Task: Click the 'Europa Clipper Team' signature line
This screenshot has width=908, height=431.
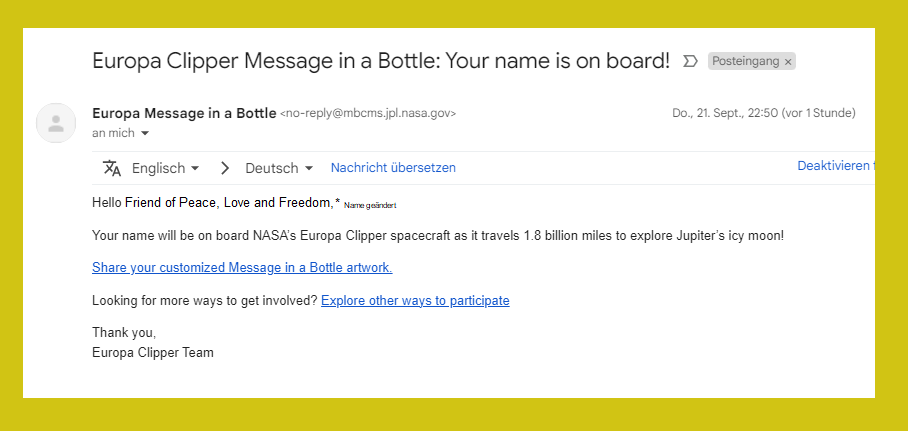Action: pyautogui.click(x=153, y=352)
